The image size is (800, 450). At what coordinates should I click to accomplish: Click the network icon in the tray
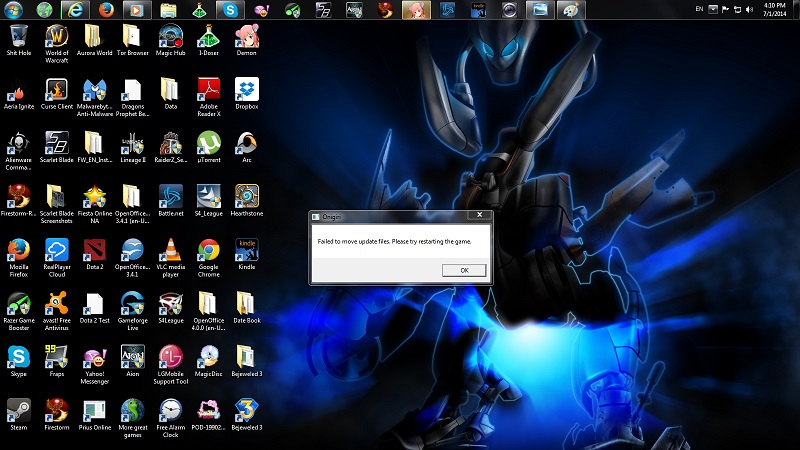(x=737, y=9)
